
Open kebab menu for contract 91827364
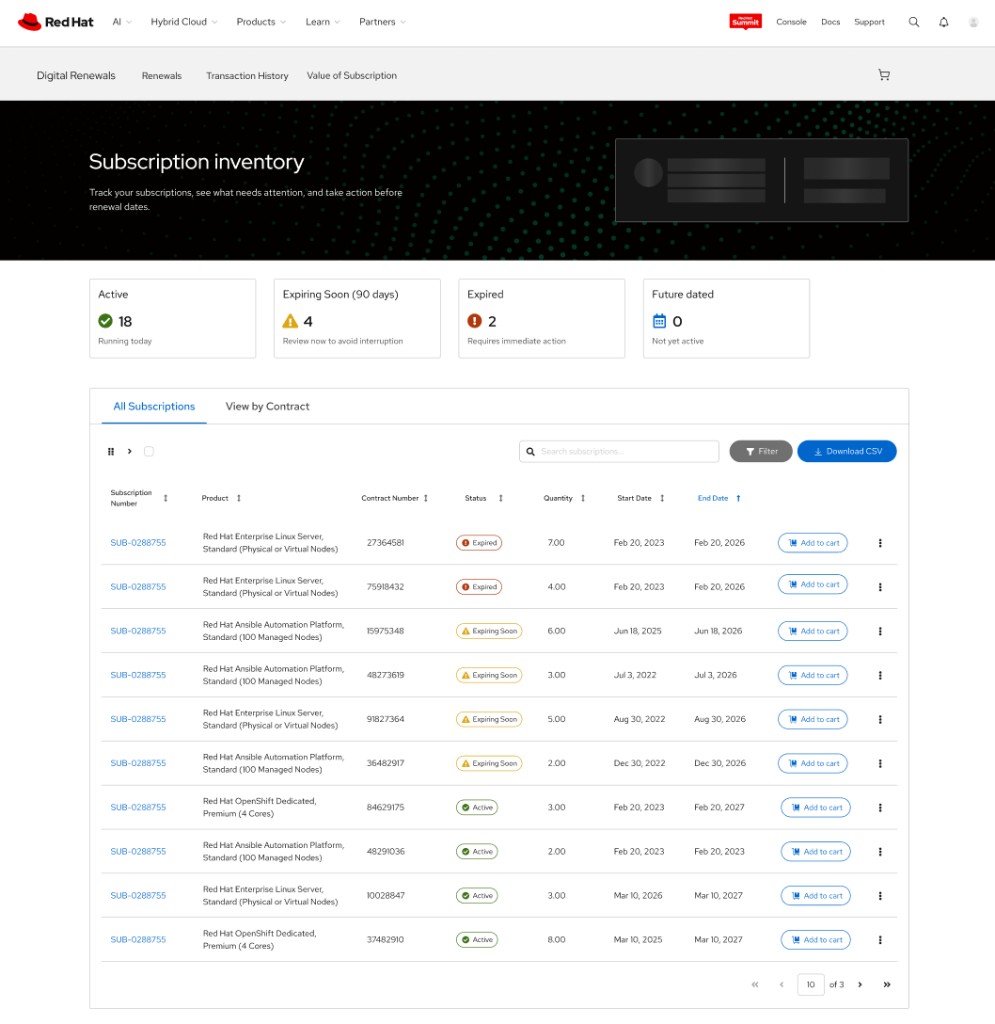coord(880,719)
